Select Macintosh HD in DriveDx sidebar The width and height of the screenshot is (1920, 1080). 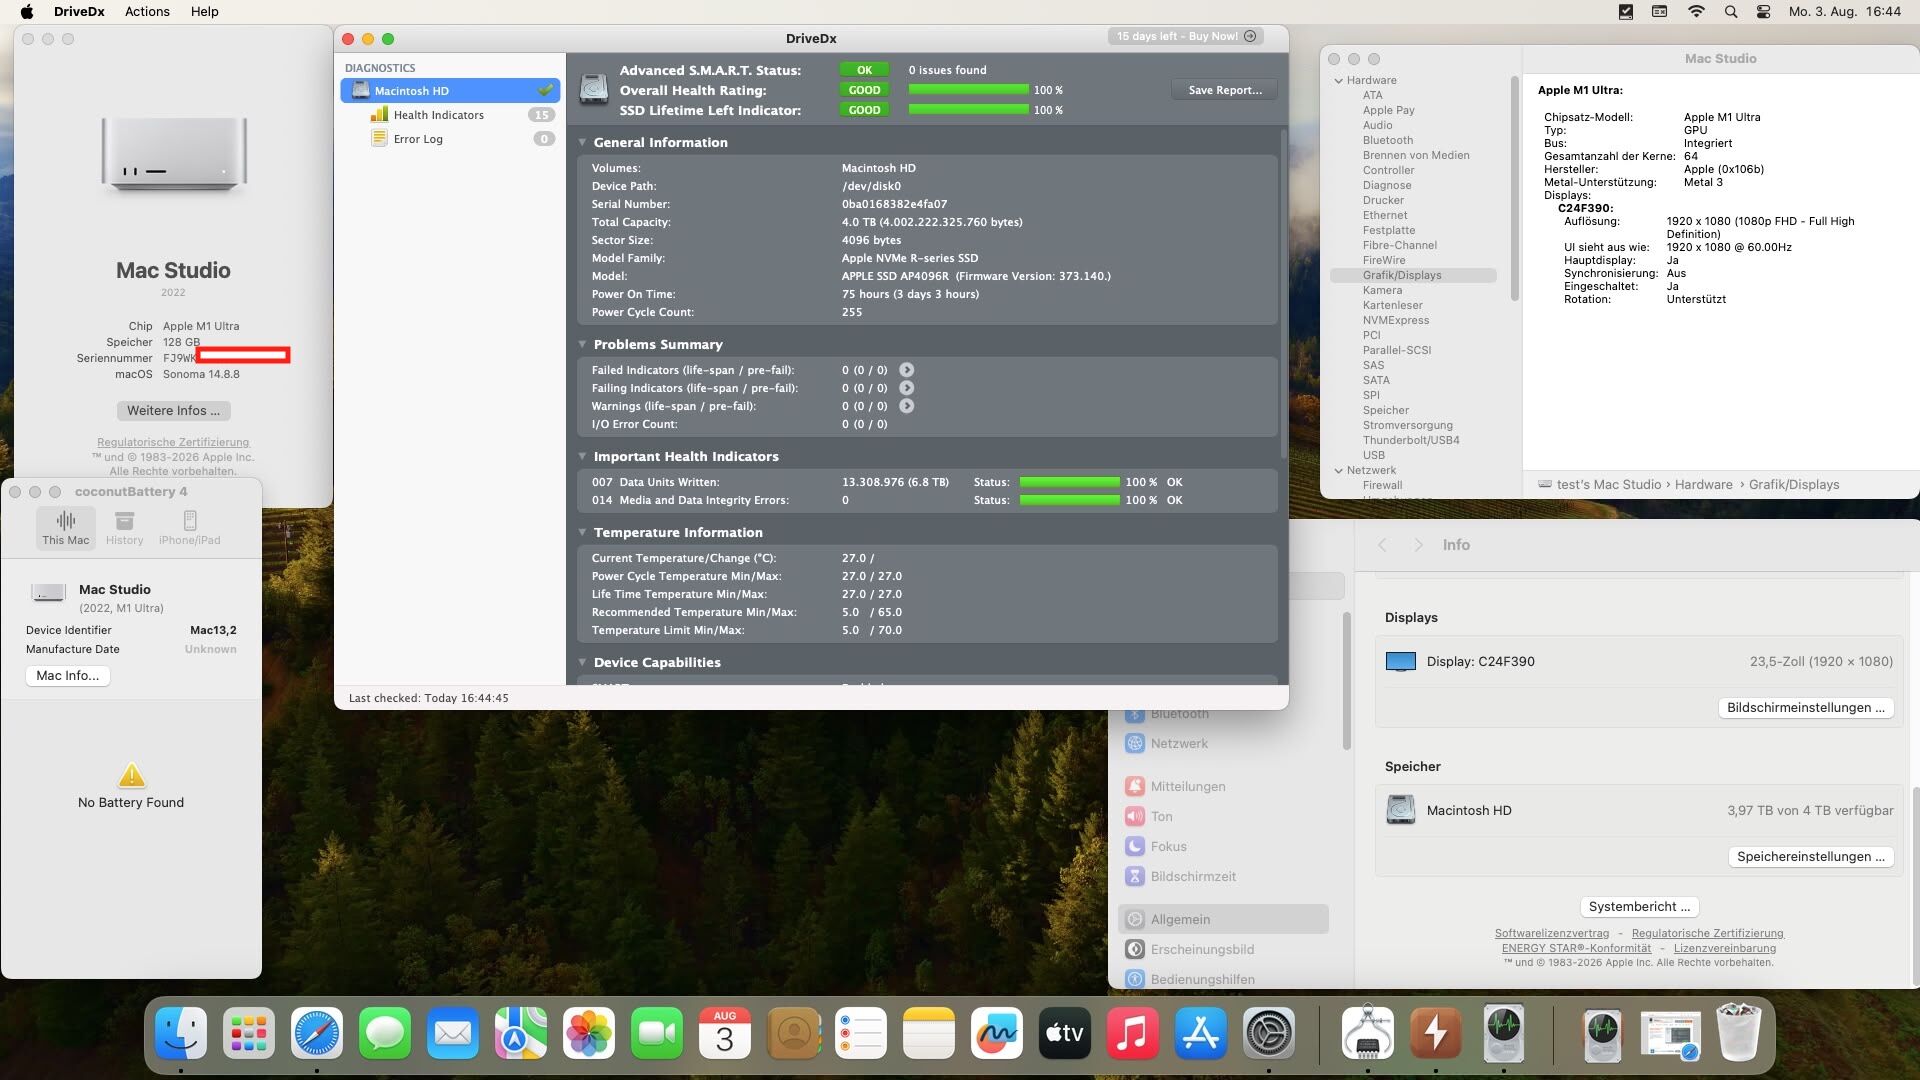point(450,91)
